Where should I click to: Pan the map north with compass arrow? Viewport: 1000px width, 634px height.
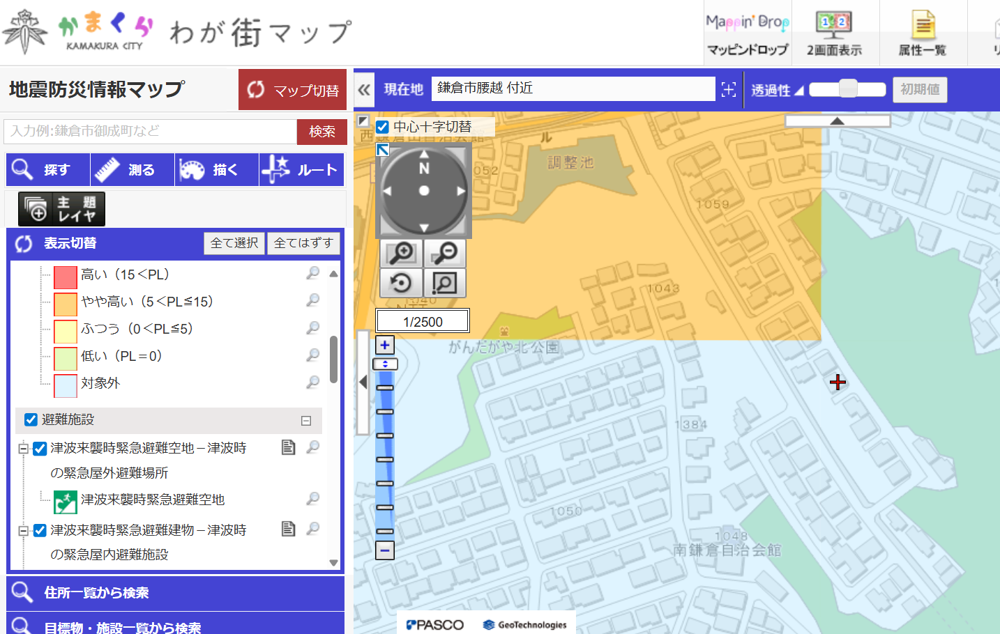(x=424, y=156)
